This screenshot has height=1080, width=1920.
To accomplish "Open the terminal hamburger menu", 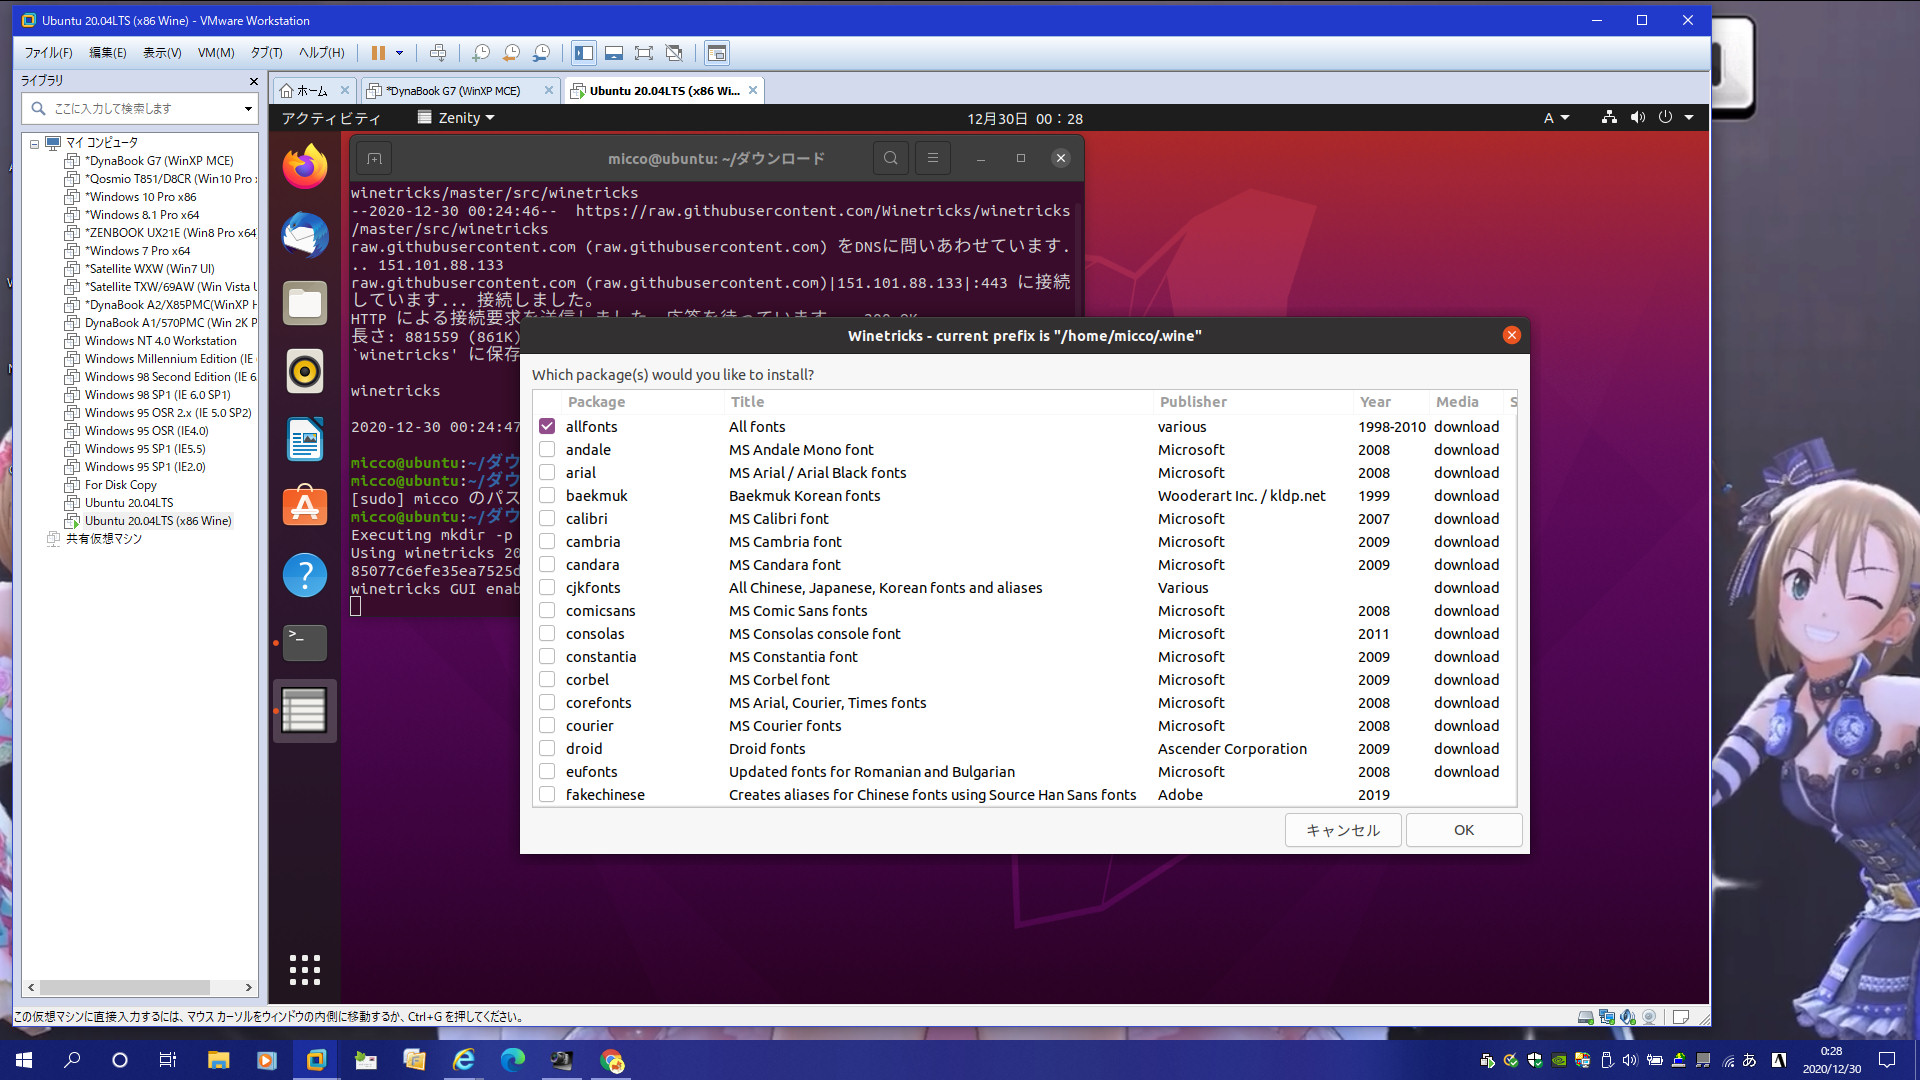I will point(932,158).
